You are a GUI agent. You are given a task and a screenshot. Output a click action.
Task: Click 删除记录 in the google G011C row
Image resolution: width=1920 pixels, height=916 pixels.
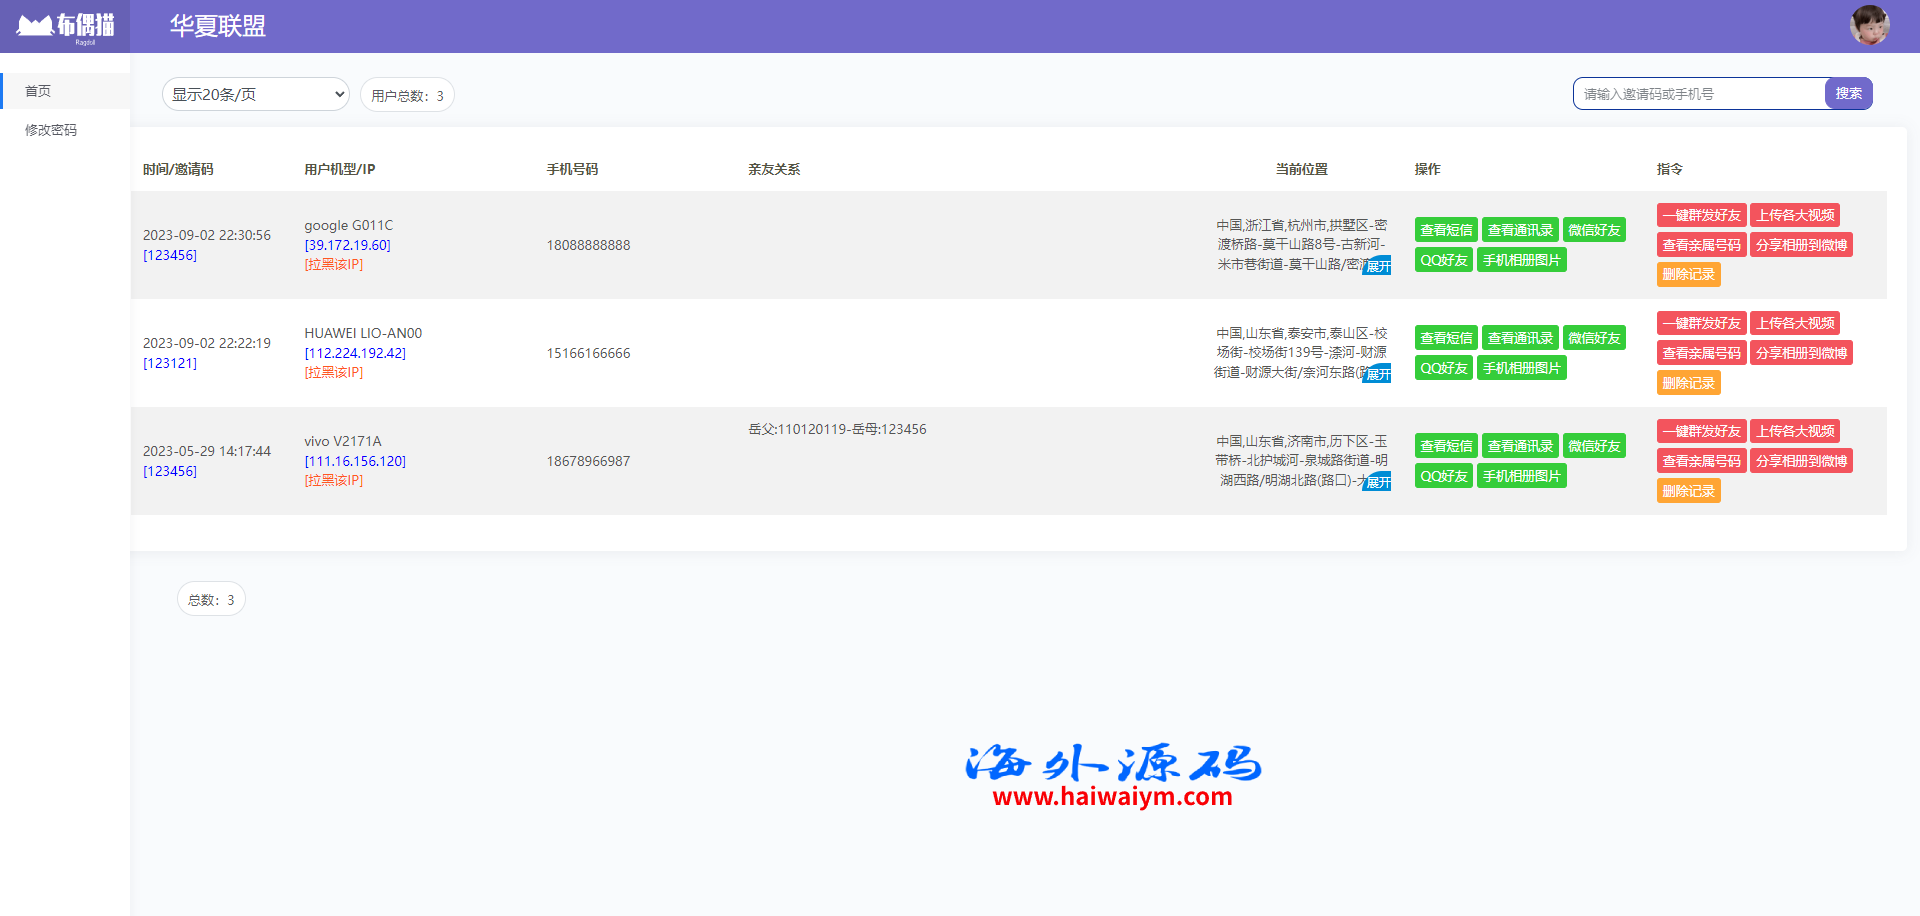1687,274
